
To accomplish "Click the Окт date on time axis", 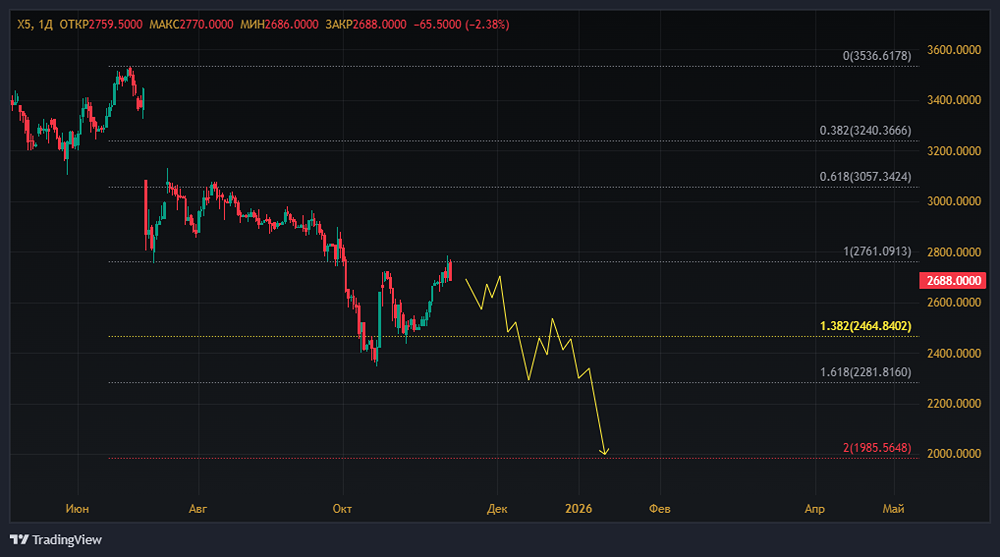I will 342,509.
